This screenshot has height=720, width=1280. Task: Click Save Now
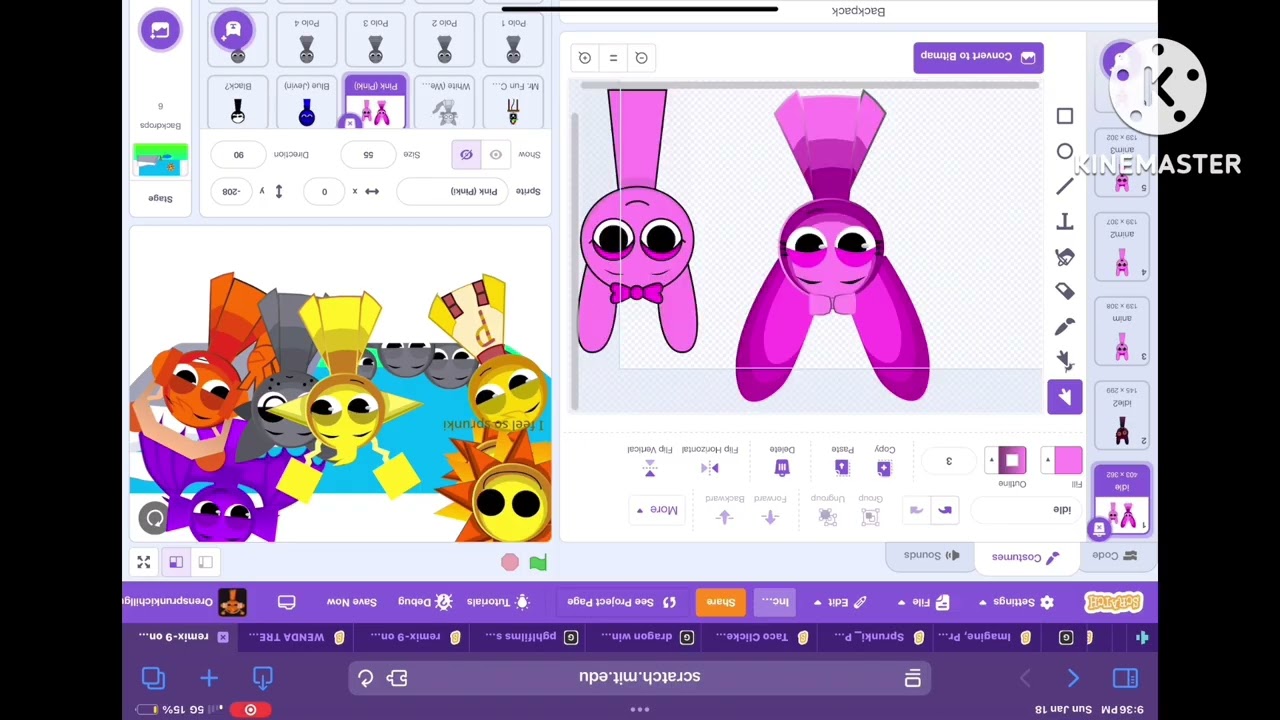pyautogui.click(x=352, y=602)
